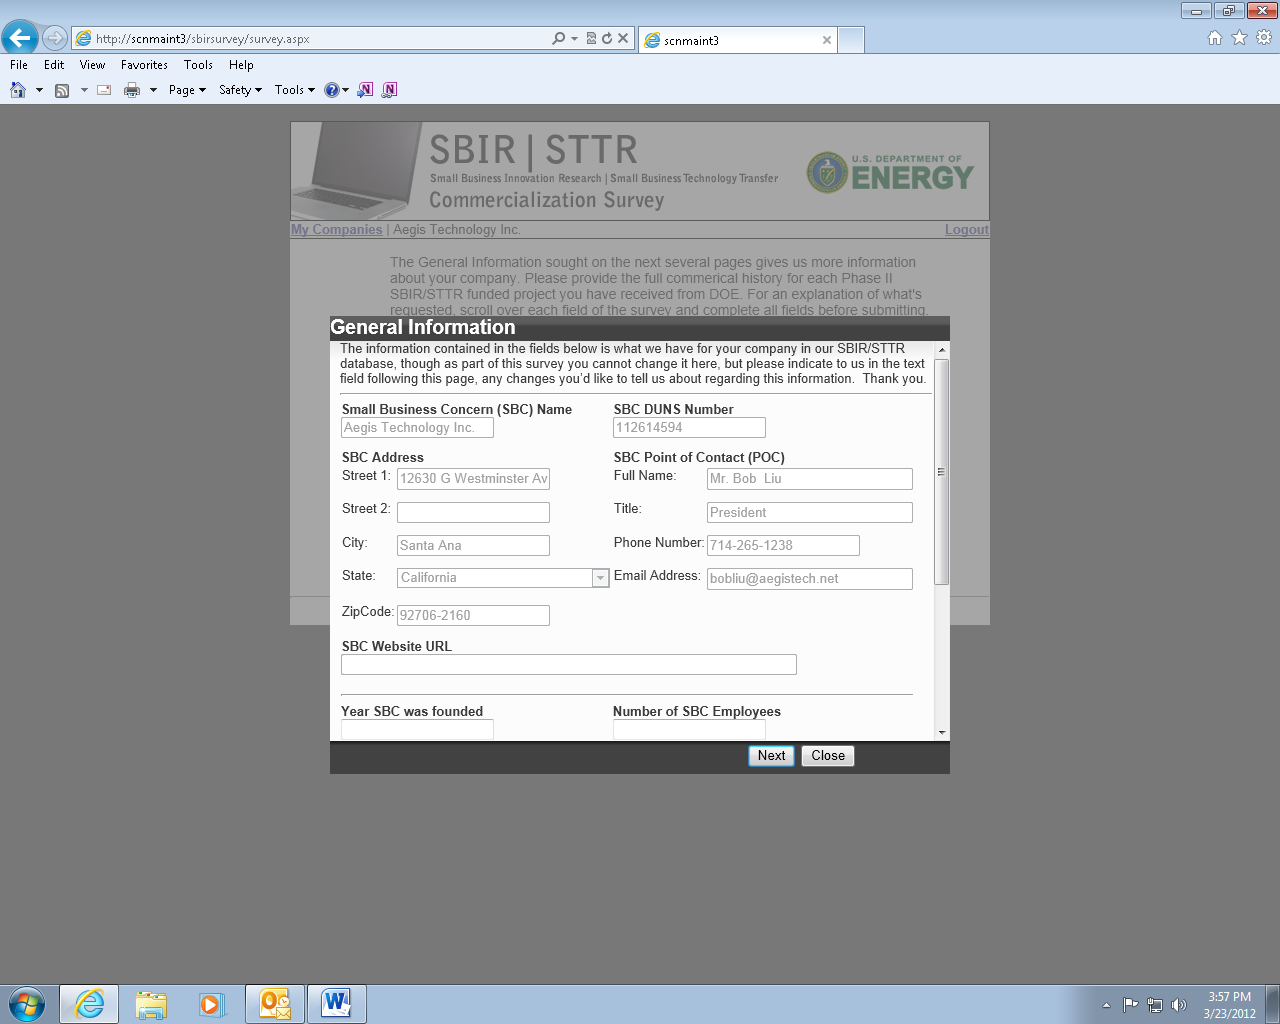Image resolution: width=1280 pixels, height=1024 pixels.
Task: Follow the My Companies link
Action: pos(337,230)
